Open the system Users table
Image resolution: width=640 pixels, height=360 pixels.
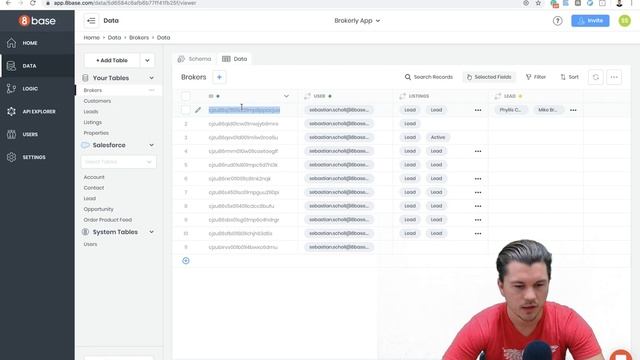coord(90,244)
